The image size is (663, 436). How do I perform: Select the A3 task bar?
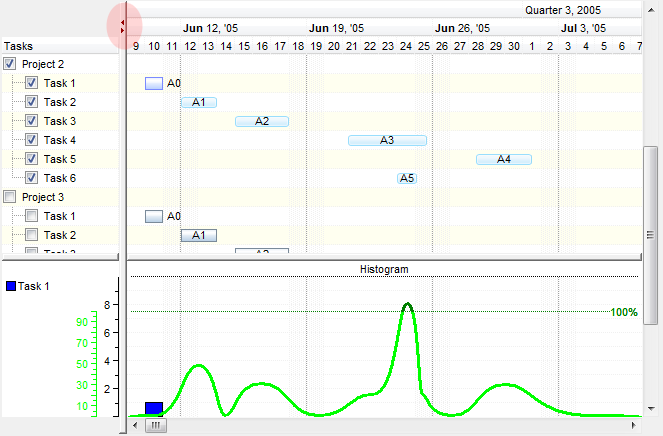point(387,140)
